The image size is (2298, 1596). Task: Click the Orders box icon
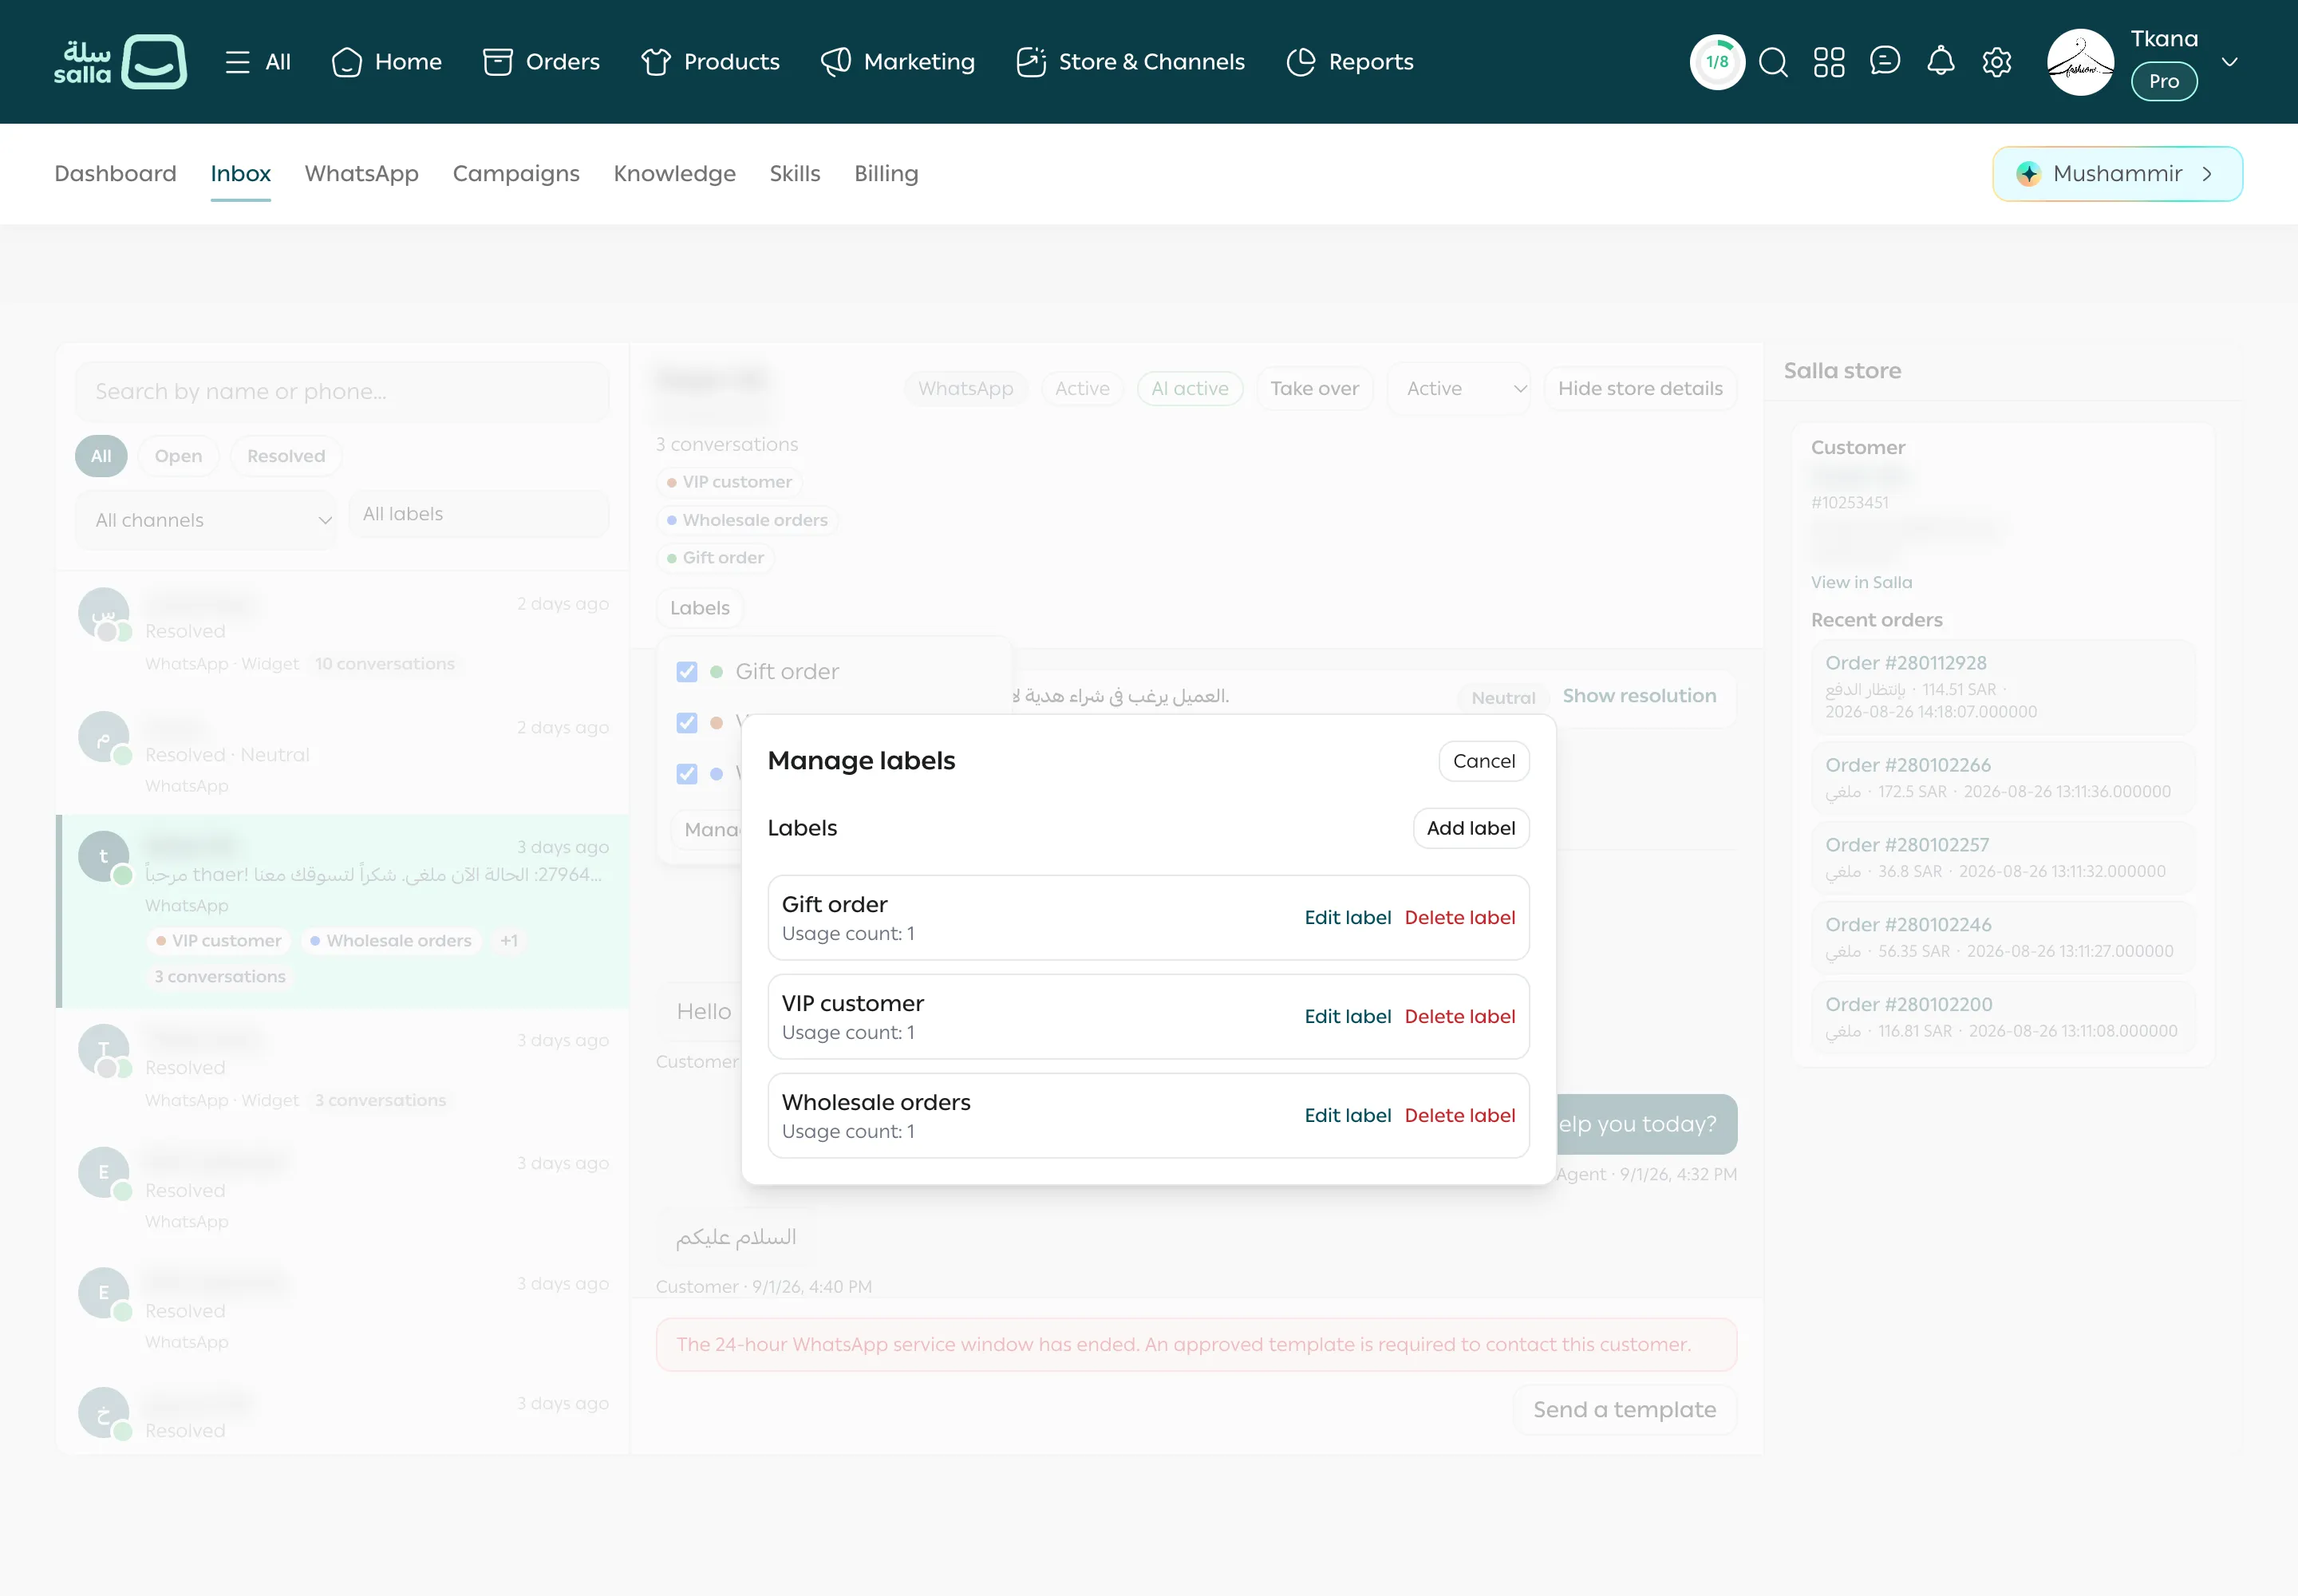[x=497, y=62]
